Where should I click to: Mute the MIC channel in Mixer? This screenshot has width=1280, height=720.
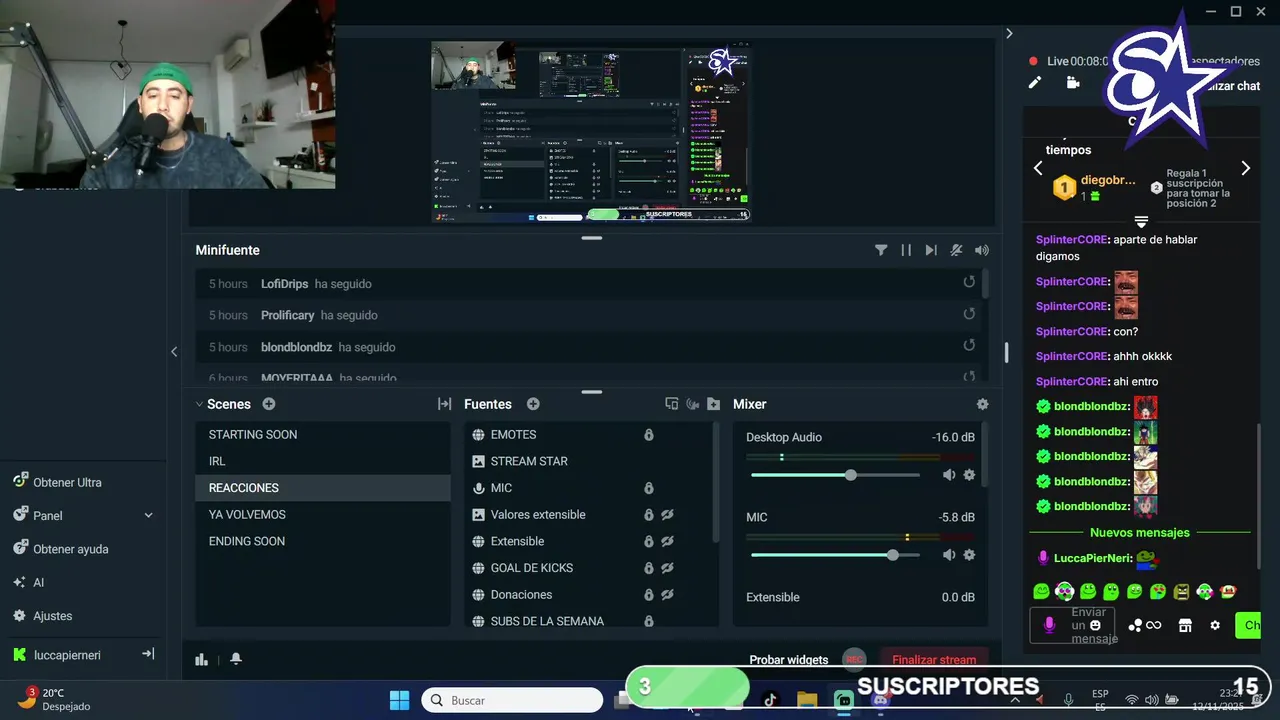[x=949, y=555]
